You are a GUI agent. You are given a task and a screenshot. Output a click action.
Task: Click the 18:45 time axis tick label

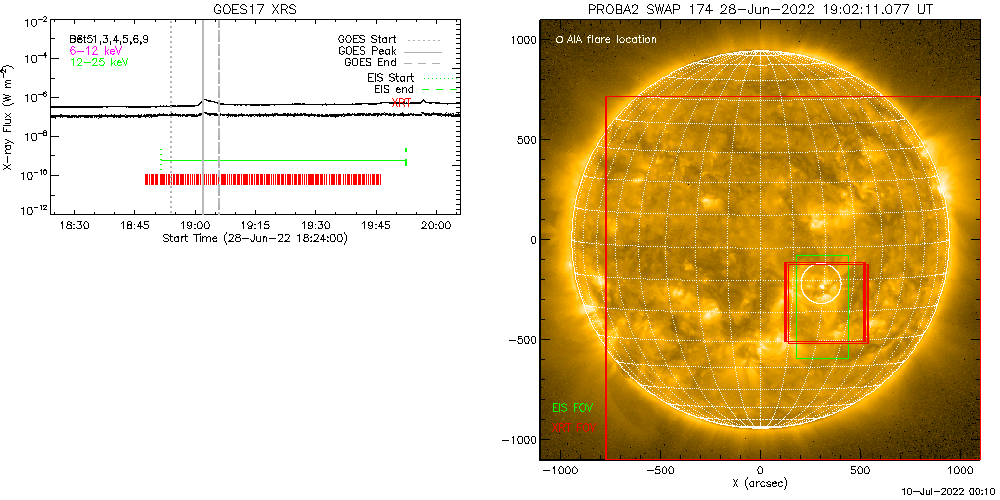134,225
